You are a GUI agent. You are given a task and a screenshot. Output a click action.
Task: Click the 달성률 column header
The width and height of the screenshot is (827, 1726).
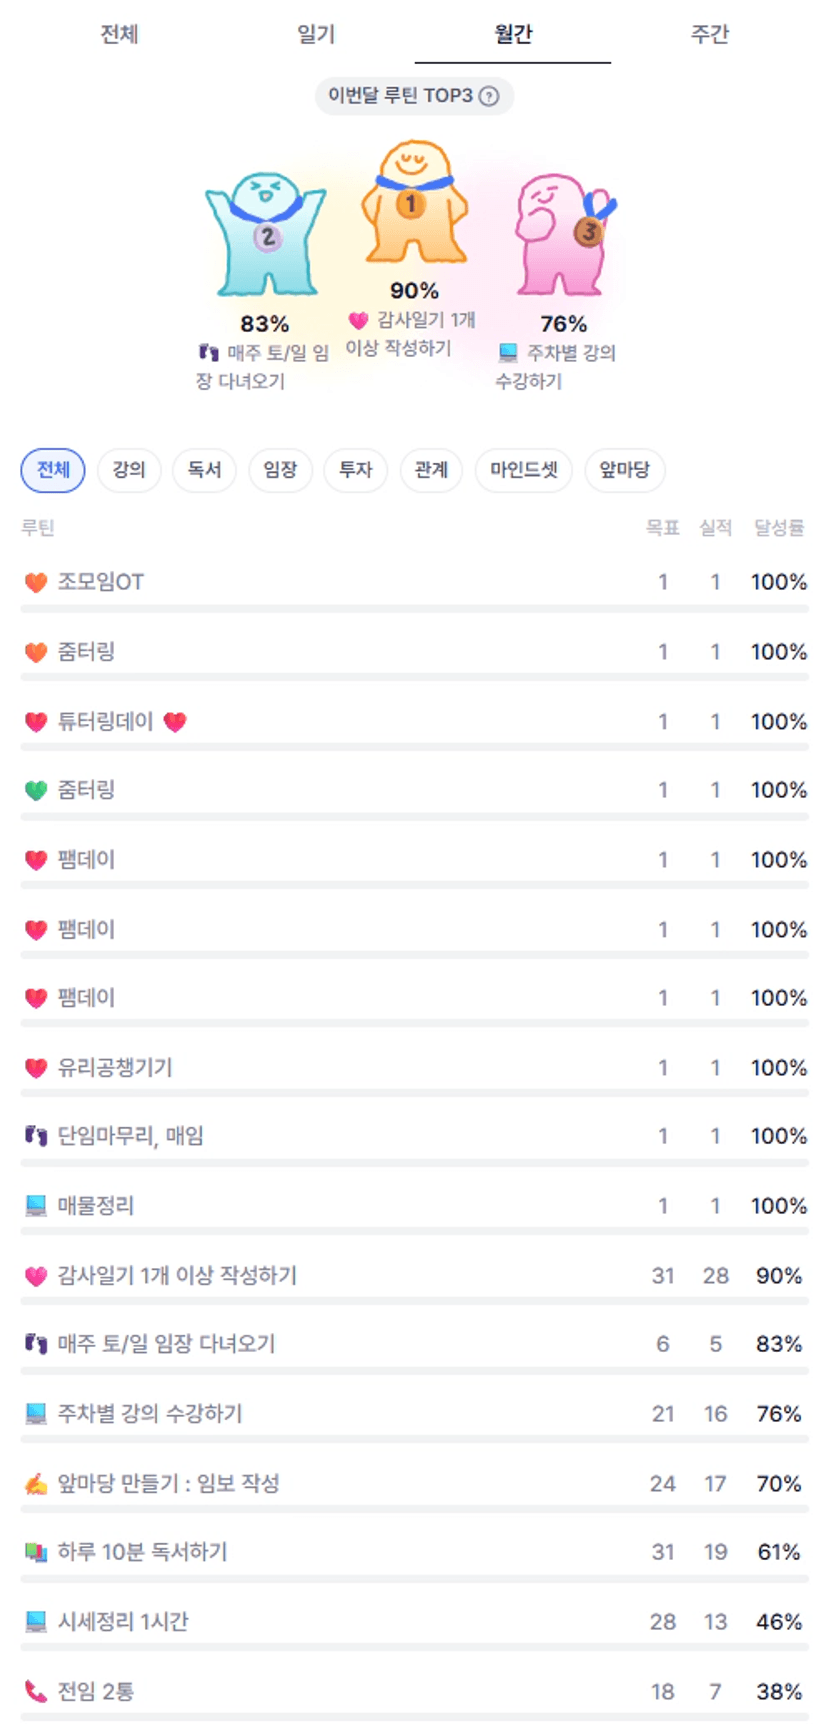click(779, 528)
